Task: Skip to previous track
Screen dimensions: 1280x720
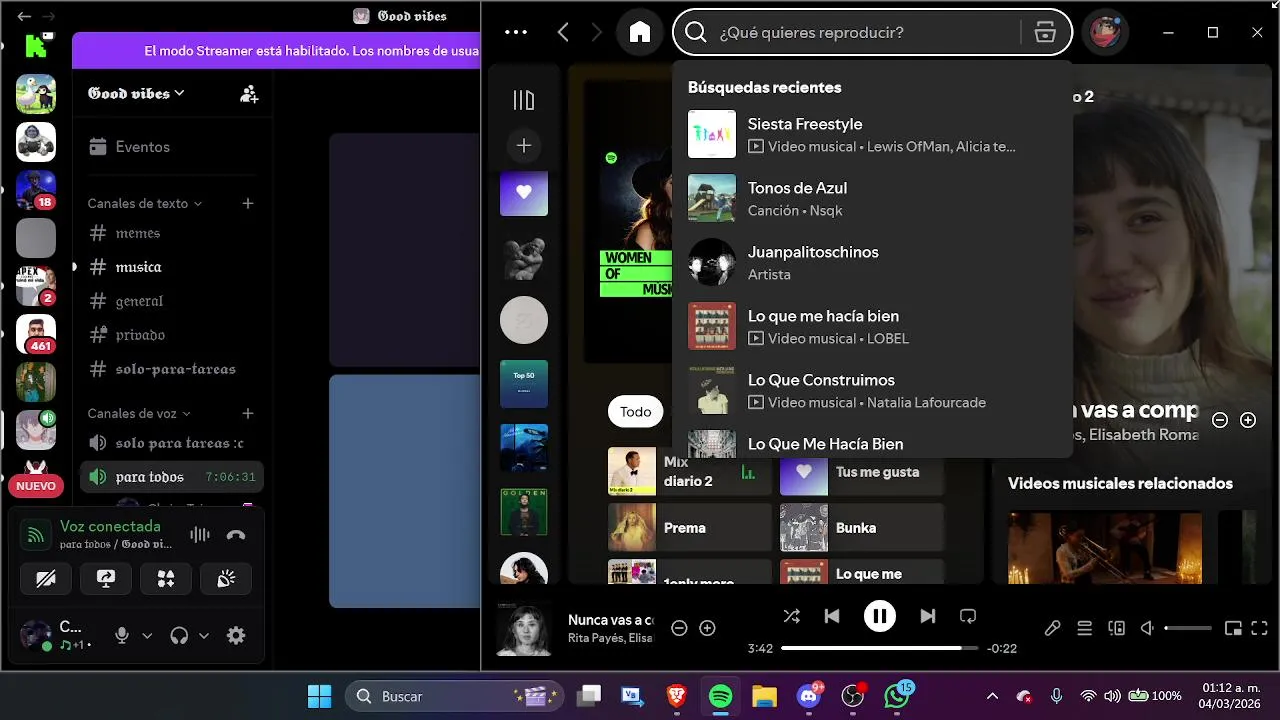Action: coord(832,616)
